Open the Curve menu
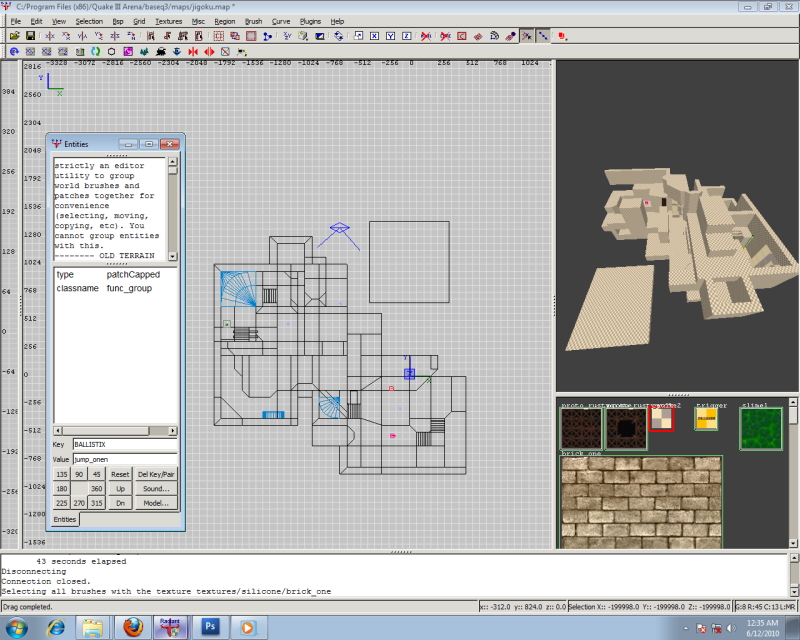The height and width of the screenshot is (640, 800). point(281,21)
